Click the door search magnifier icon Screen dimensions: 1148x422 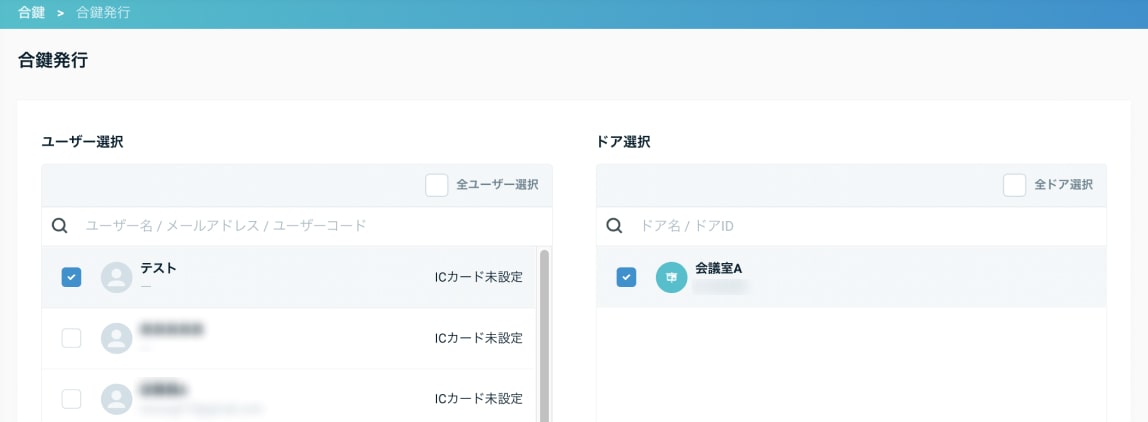click(x=614, y=226)
